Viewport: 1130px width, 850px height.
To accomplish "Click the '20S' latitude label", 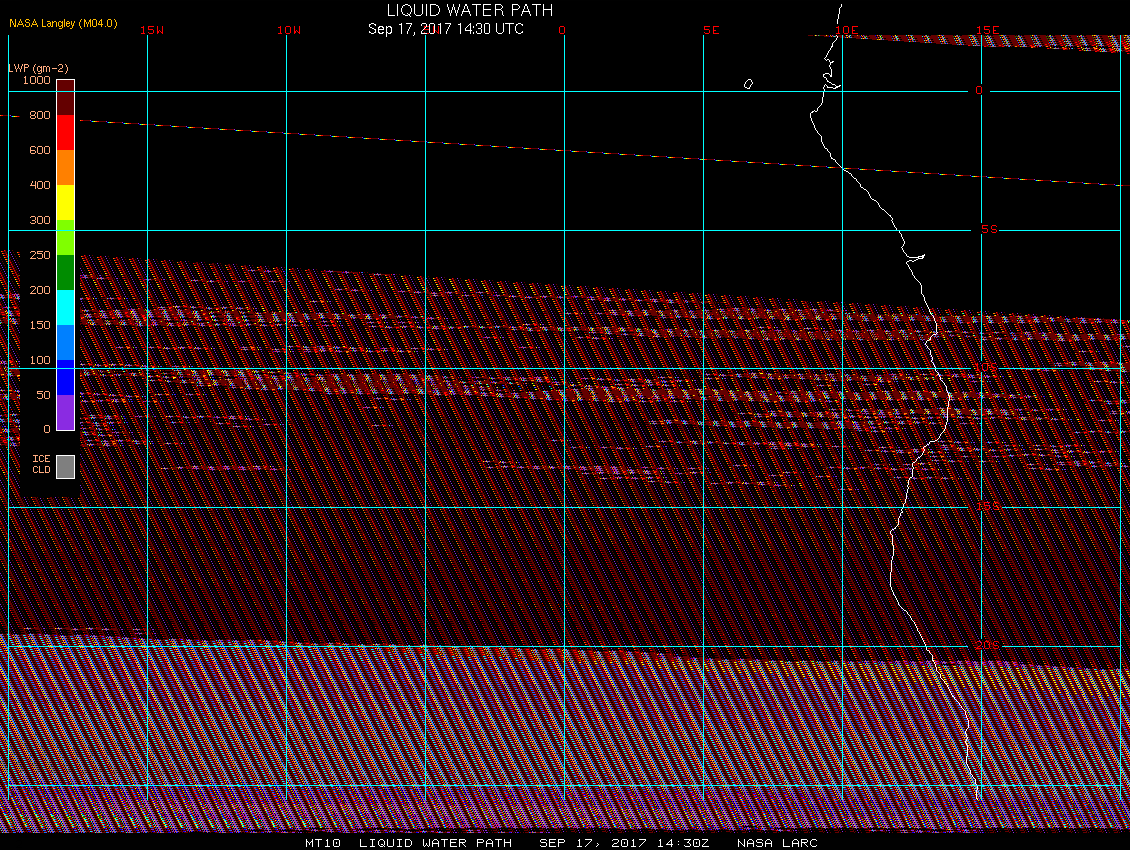I will coord(987,645).
